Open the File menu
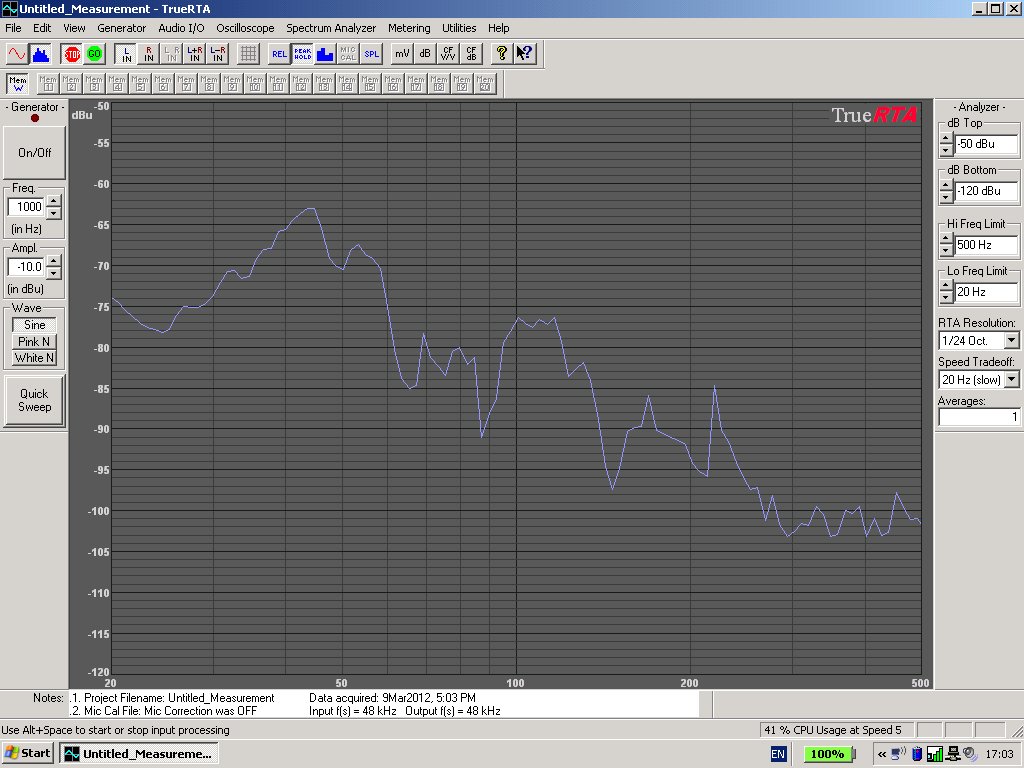Image resolution: width=1024 pixels, height=768 pixels. pyautogui.click(x=13, y=28)
